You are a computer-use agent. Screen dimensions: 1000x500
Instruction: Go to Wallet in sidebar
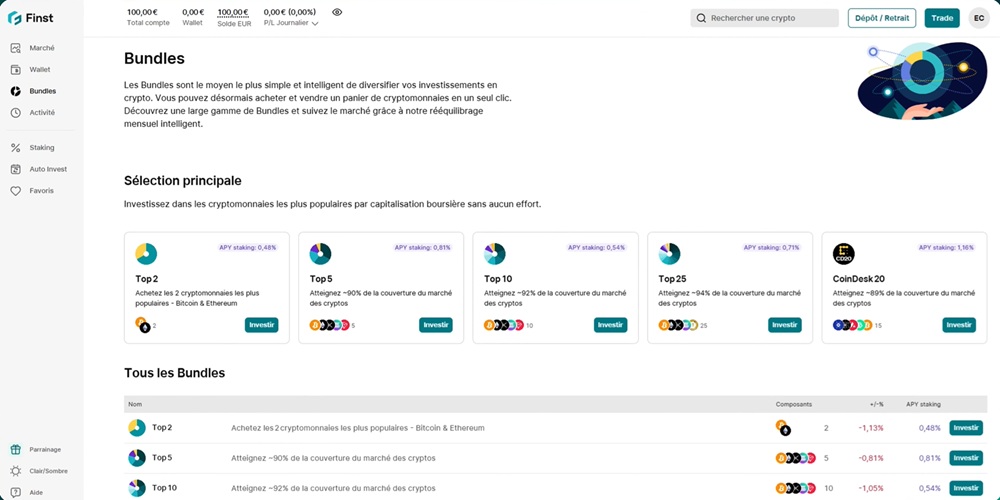point(41,70)
